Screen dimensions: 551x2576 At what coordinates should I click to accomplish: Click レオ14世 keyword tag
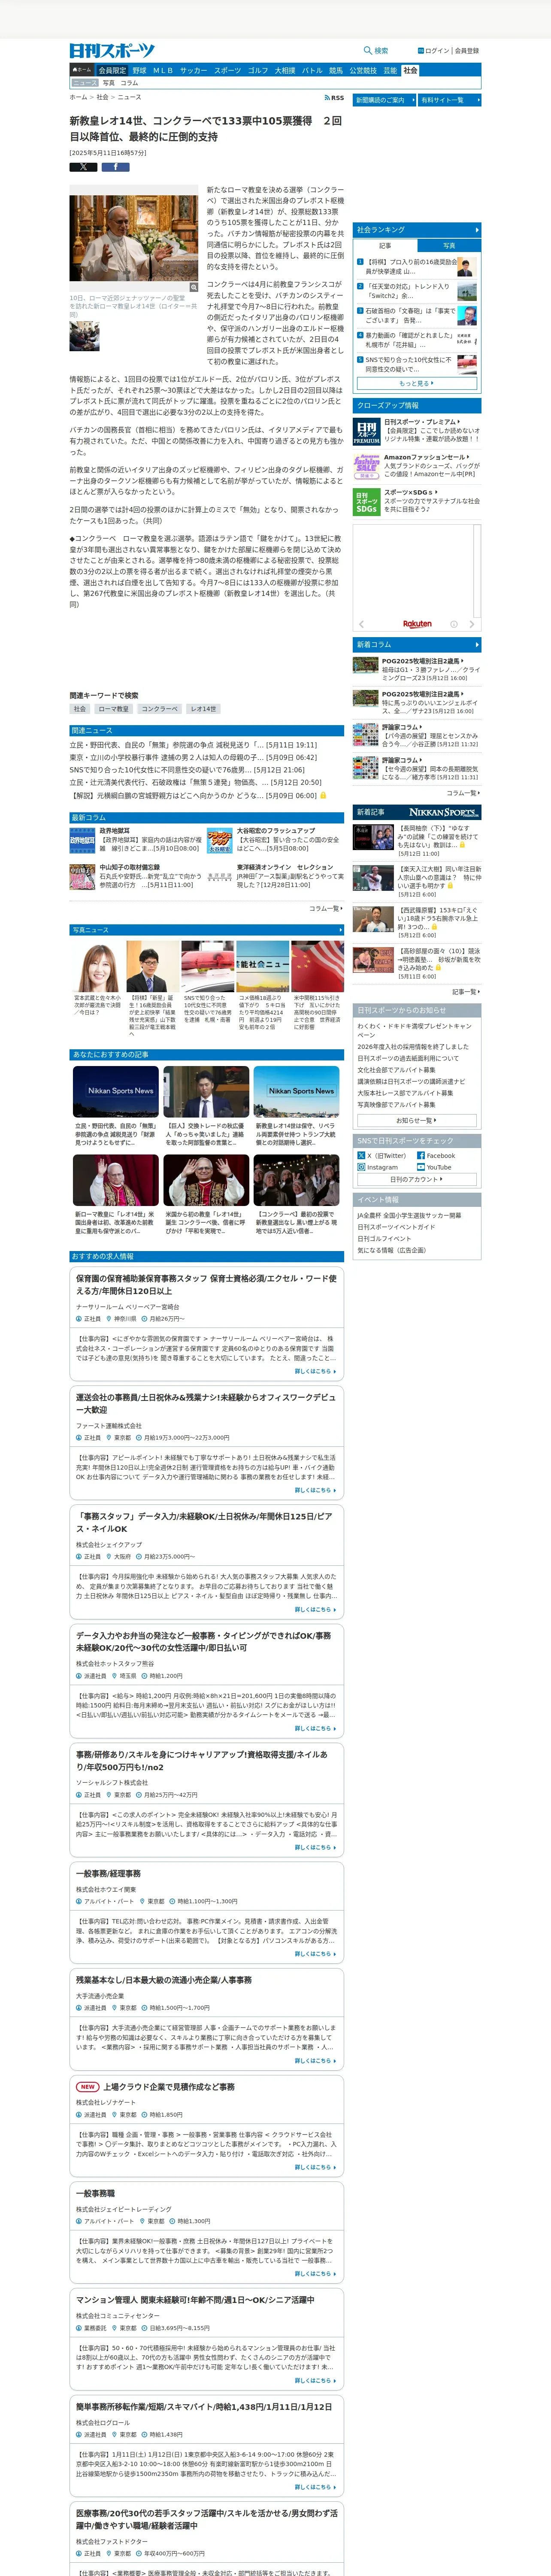tap(203, 709)
